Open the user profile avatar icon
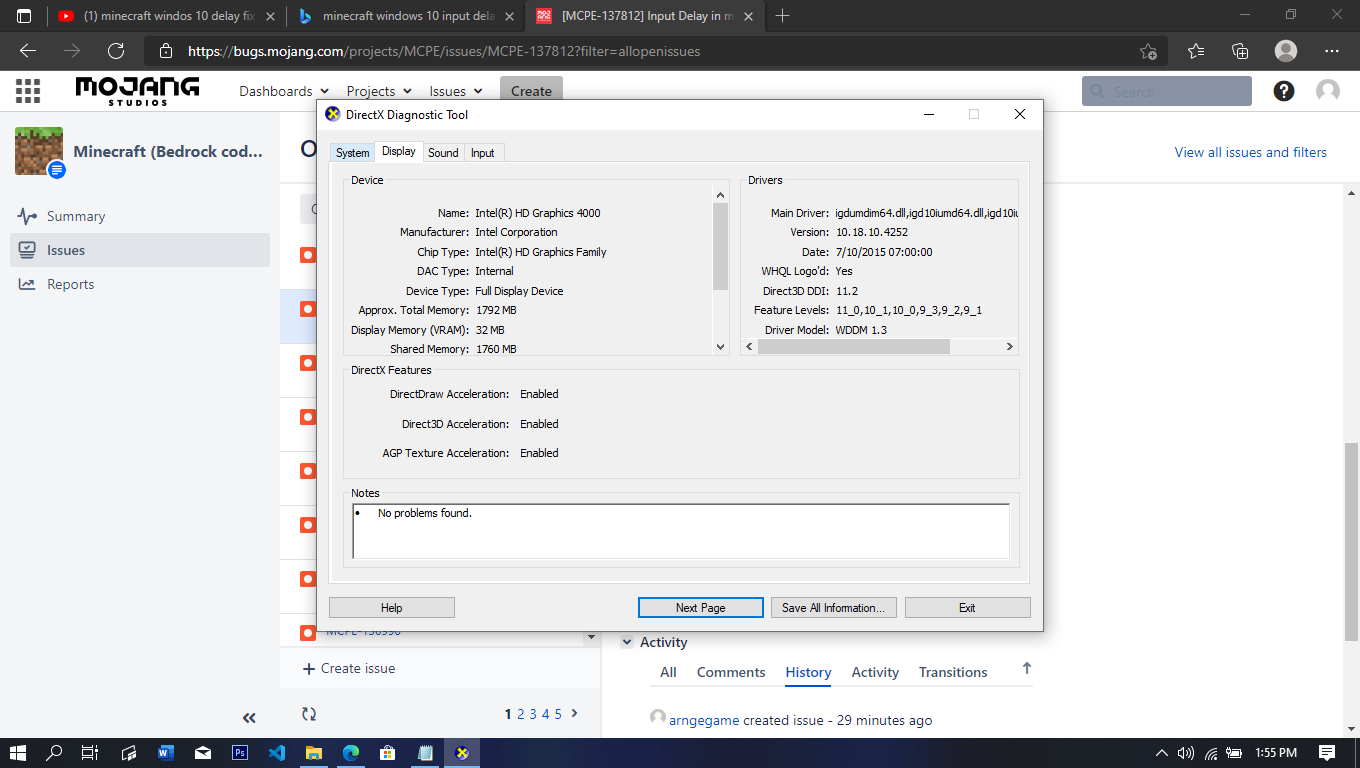Viewport: 1360px width, 768px height. [1328, 91]
